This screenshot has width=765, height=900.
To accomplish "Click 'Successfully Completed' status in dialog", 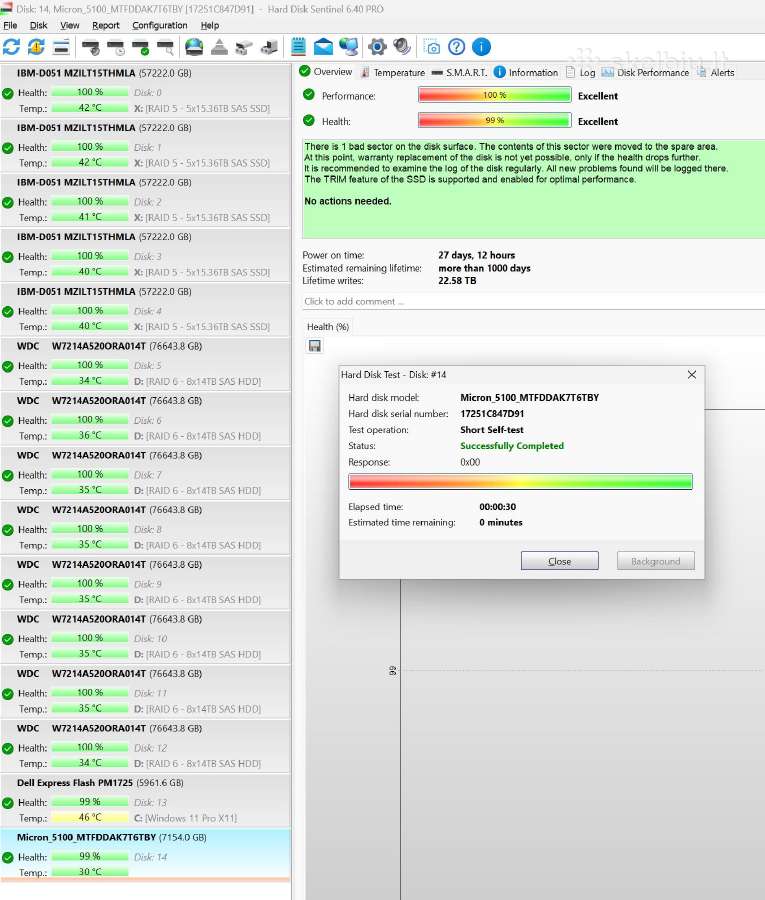I will [512, 445].
